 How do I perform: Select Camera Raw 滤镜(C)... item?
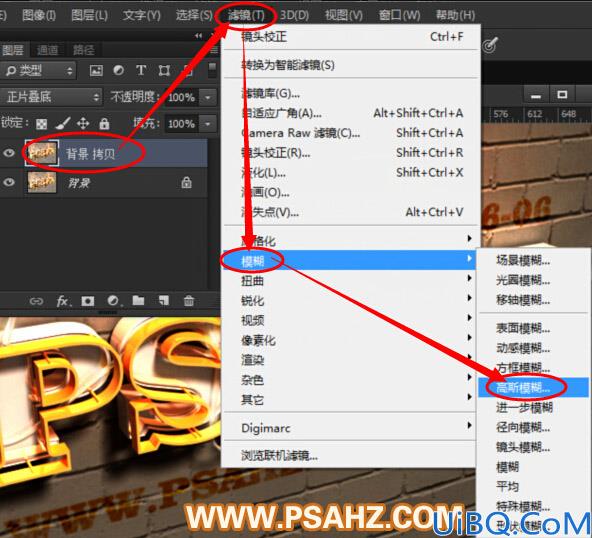point(351,133)
